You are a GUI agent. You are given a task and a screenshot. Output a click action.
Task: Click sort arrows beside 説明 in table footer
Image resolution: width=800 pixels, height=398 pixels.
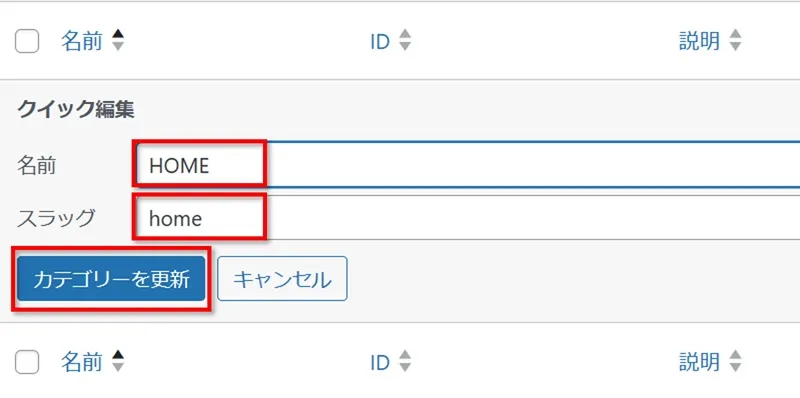pos(735,361)
